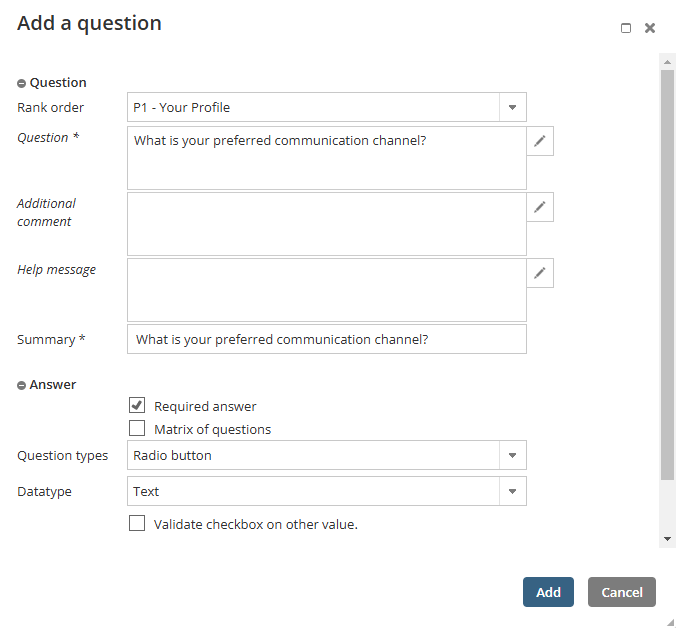Close the Add a question dialog
Screen dimensions: 676x628
pyautogui.click(x=650, y=28)
